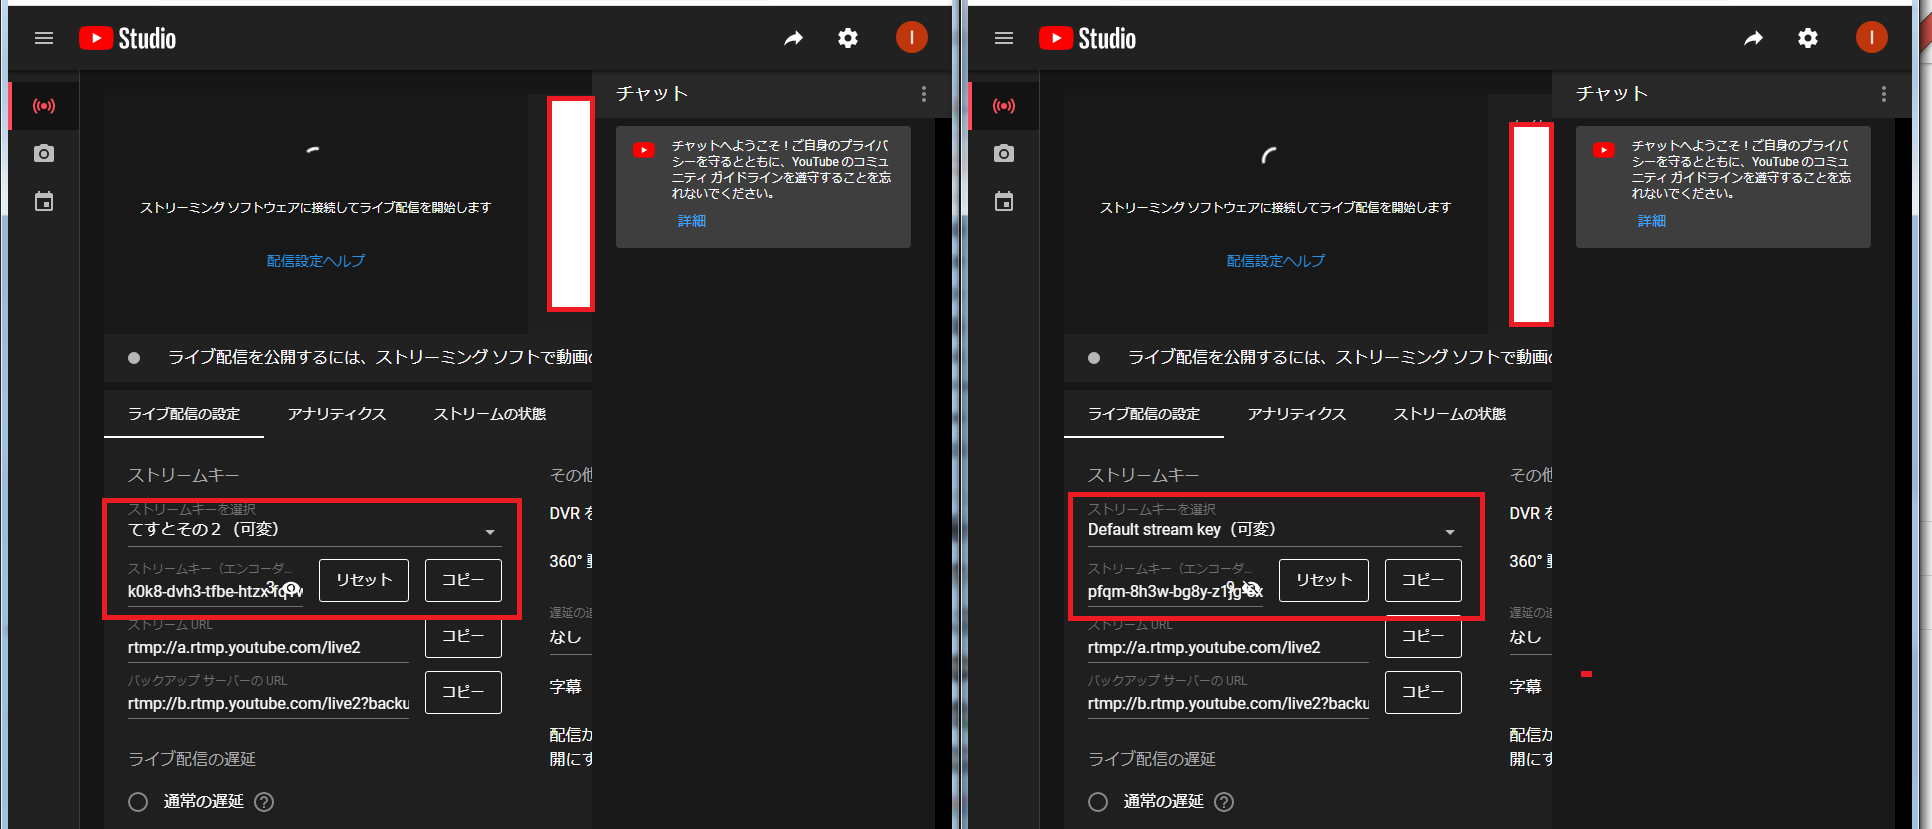Click リセット button in left window
1932x829 pixels.
364,580
